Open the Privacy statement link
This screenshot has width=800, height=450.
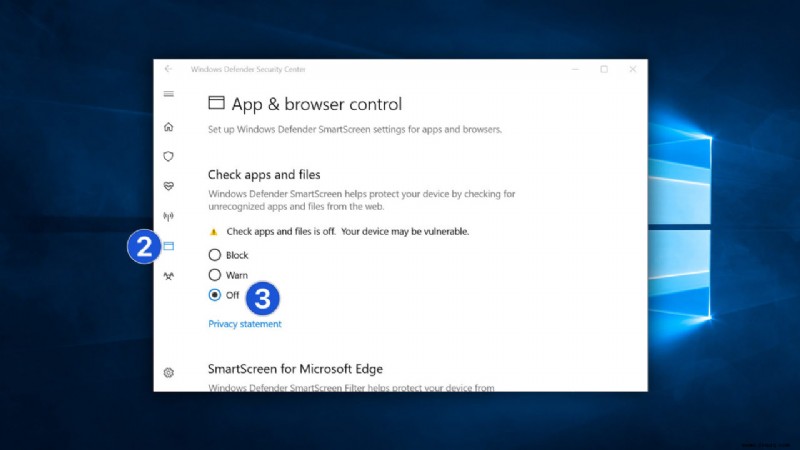click(x=244, y=324)
